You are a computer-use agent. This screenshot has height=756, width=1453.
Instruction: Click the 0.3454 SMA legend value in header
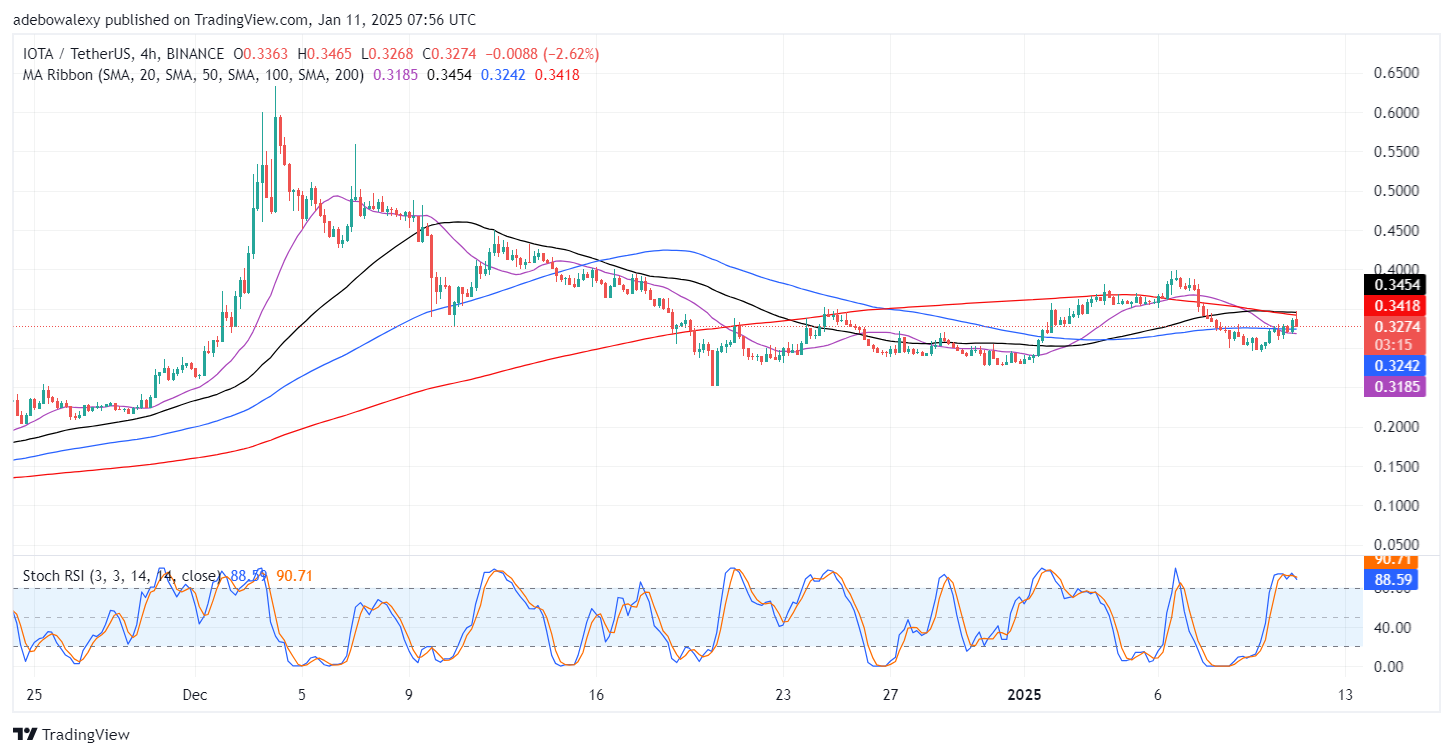[449, 74]
